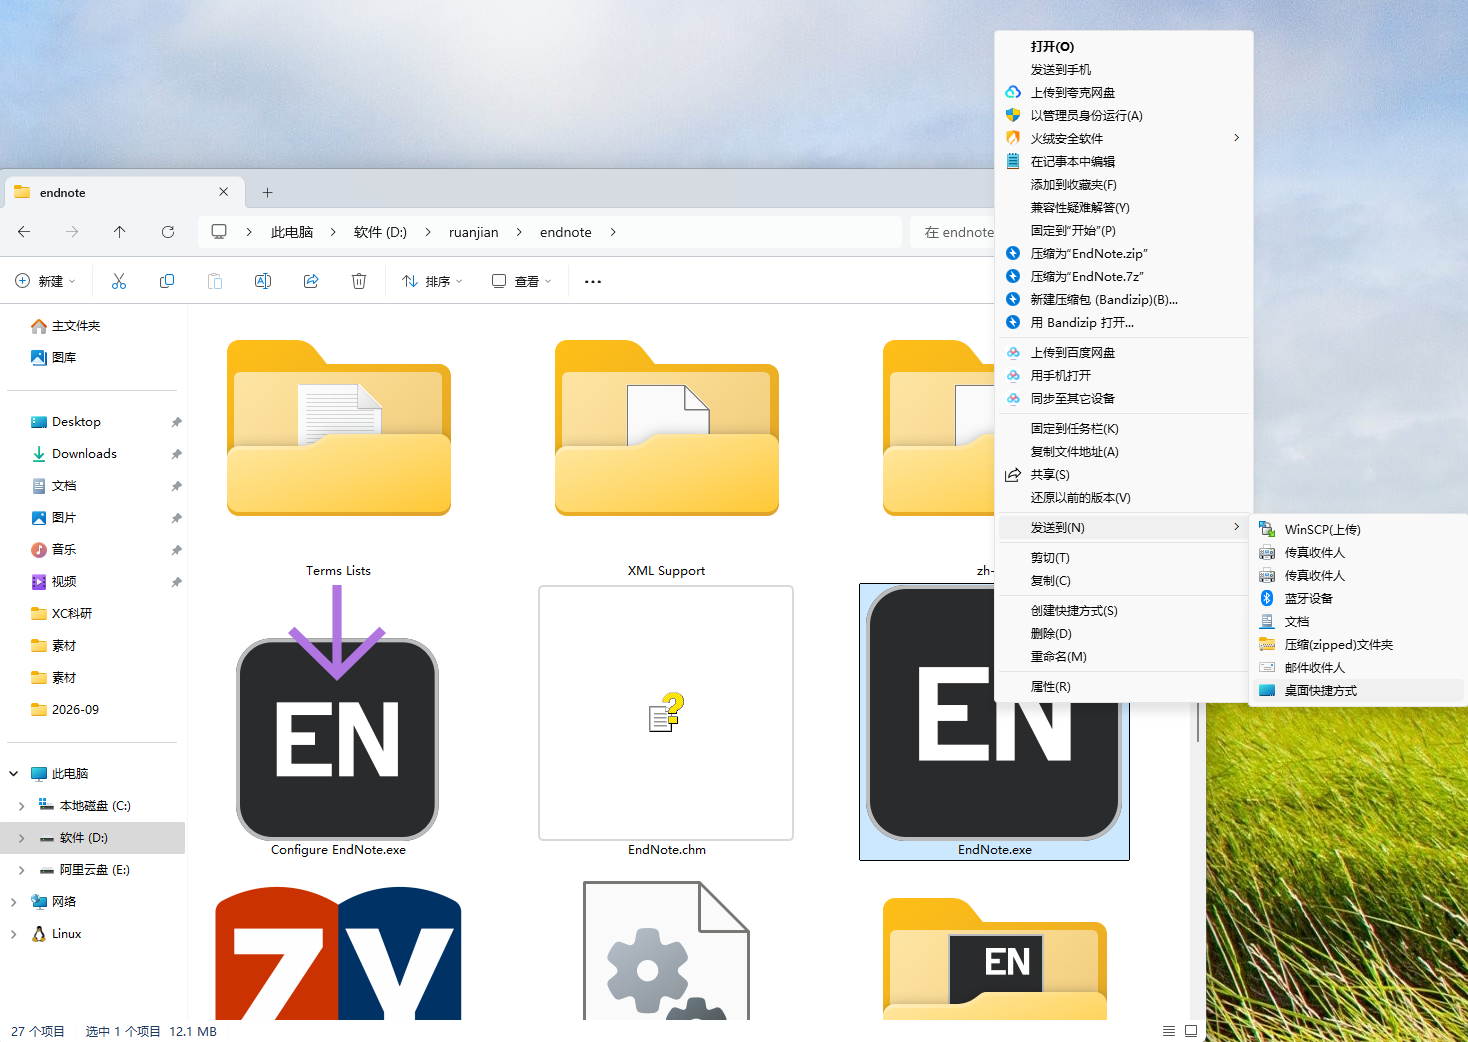Click the Delete trash icon in toolbar
The width and height of the screenshot is (1468, 1042).
click(x=359, y=281)
